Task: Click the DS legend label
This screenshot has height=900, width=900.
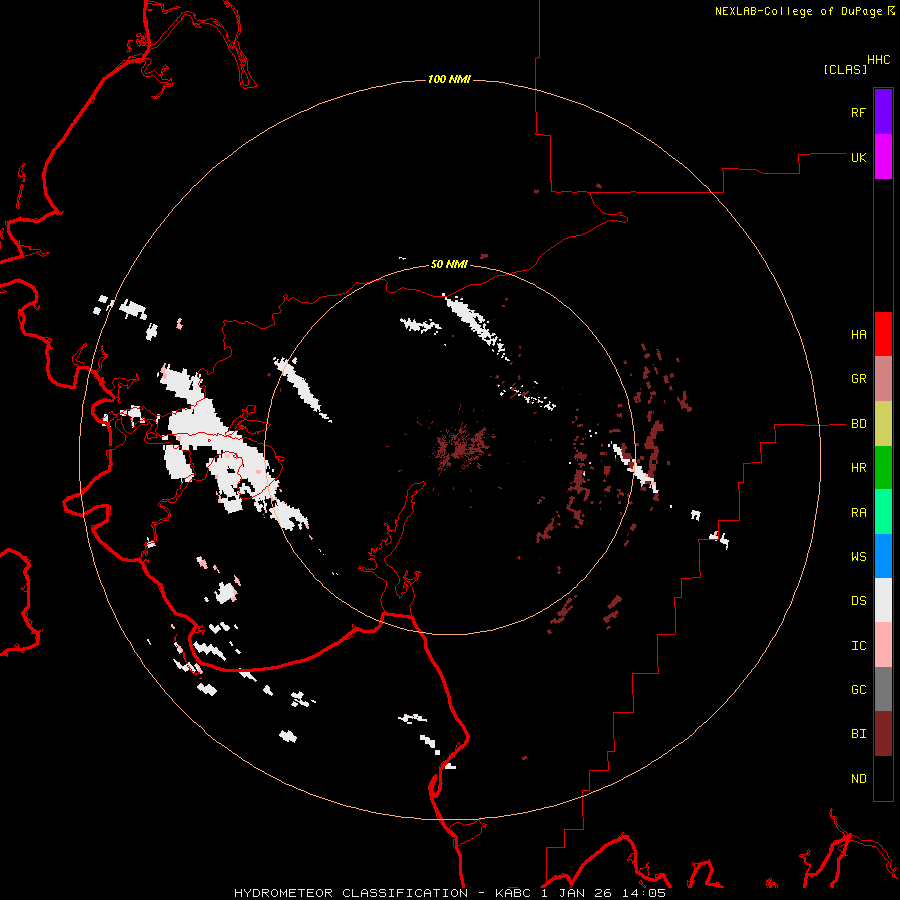Action: [x=858, y=601]
